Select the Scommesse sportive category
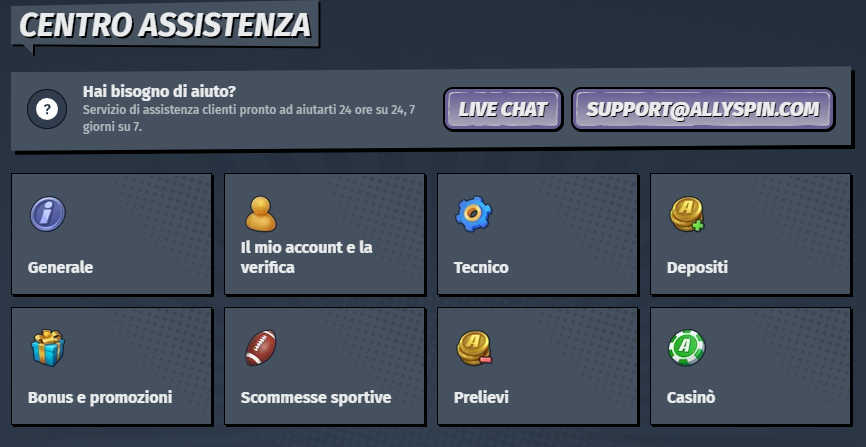Screen dimensions: 866x447 pyautogui.click(x=316, y=397)
